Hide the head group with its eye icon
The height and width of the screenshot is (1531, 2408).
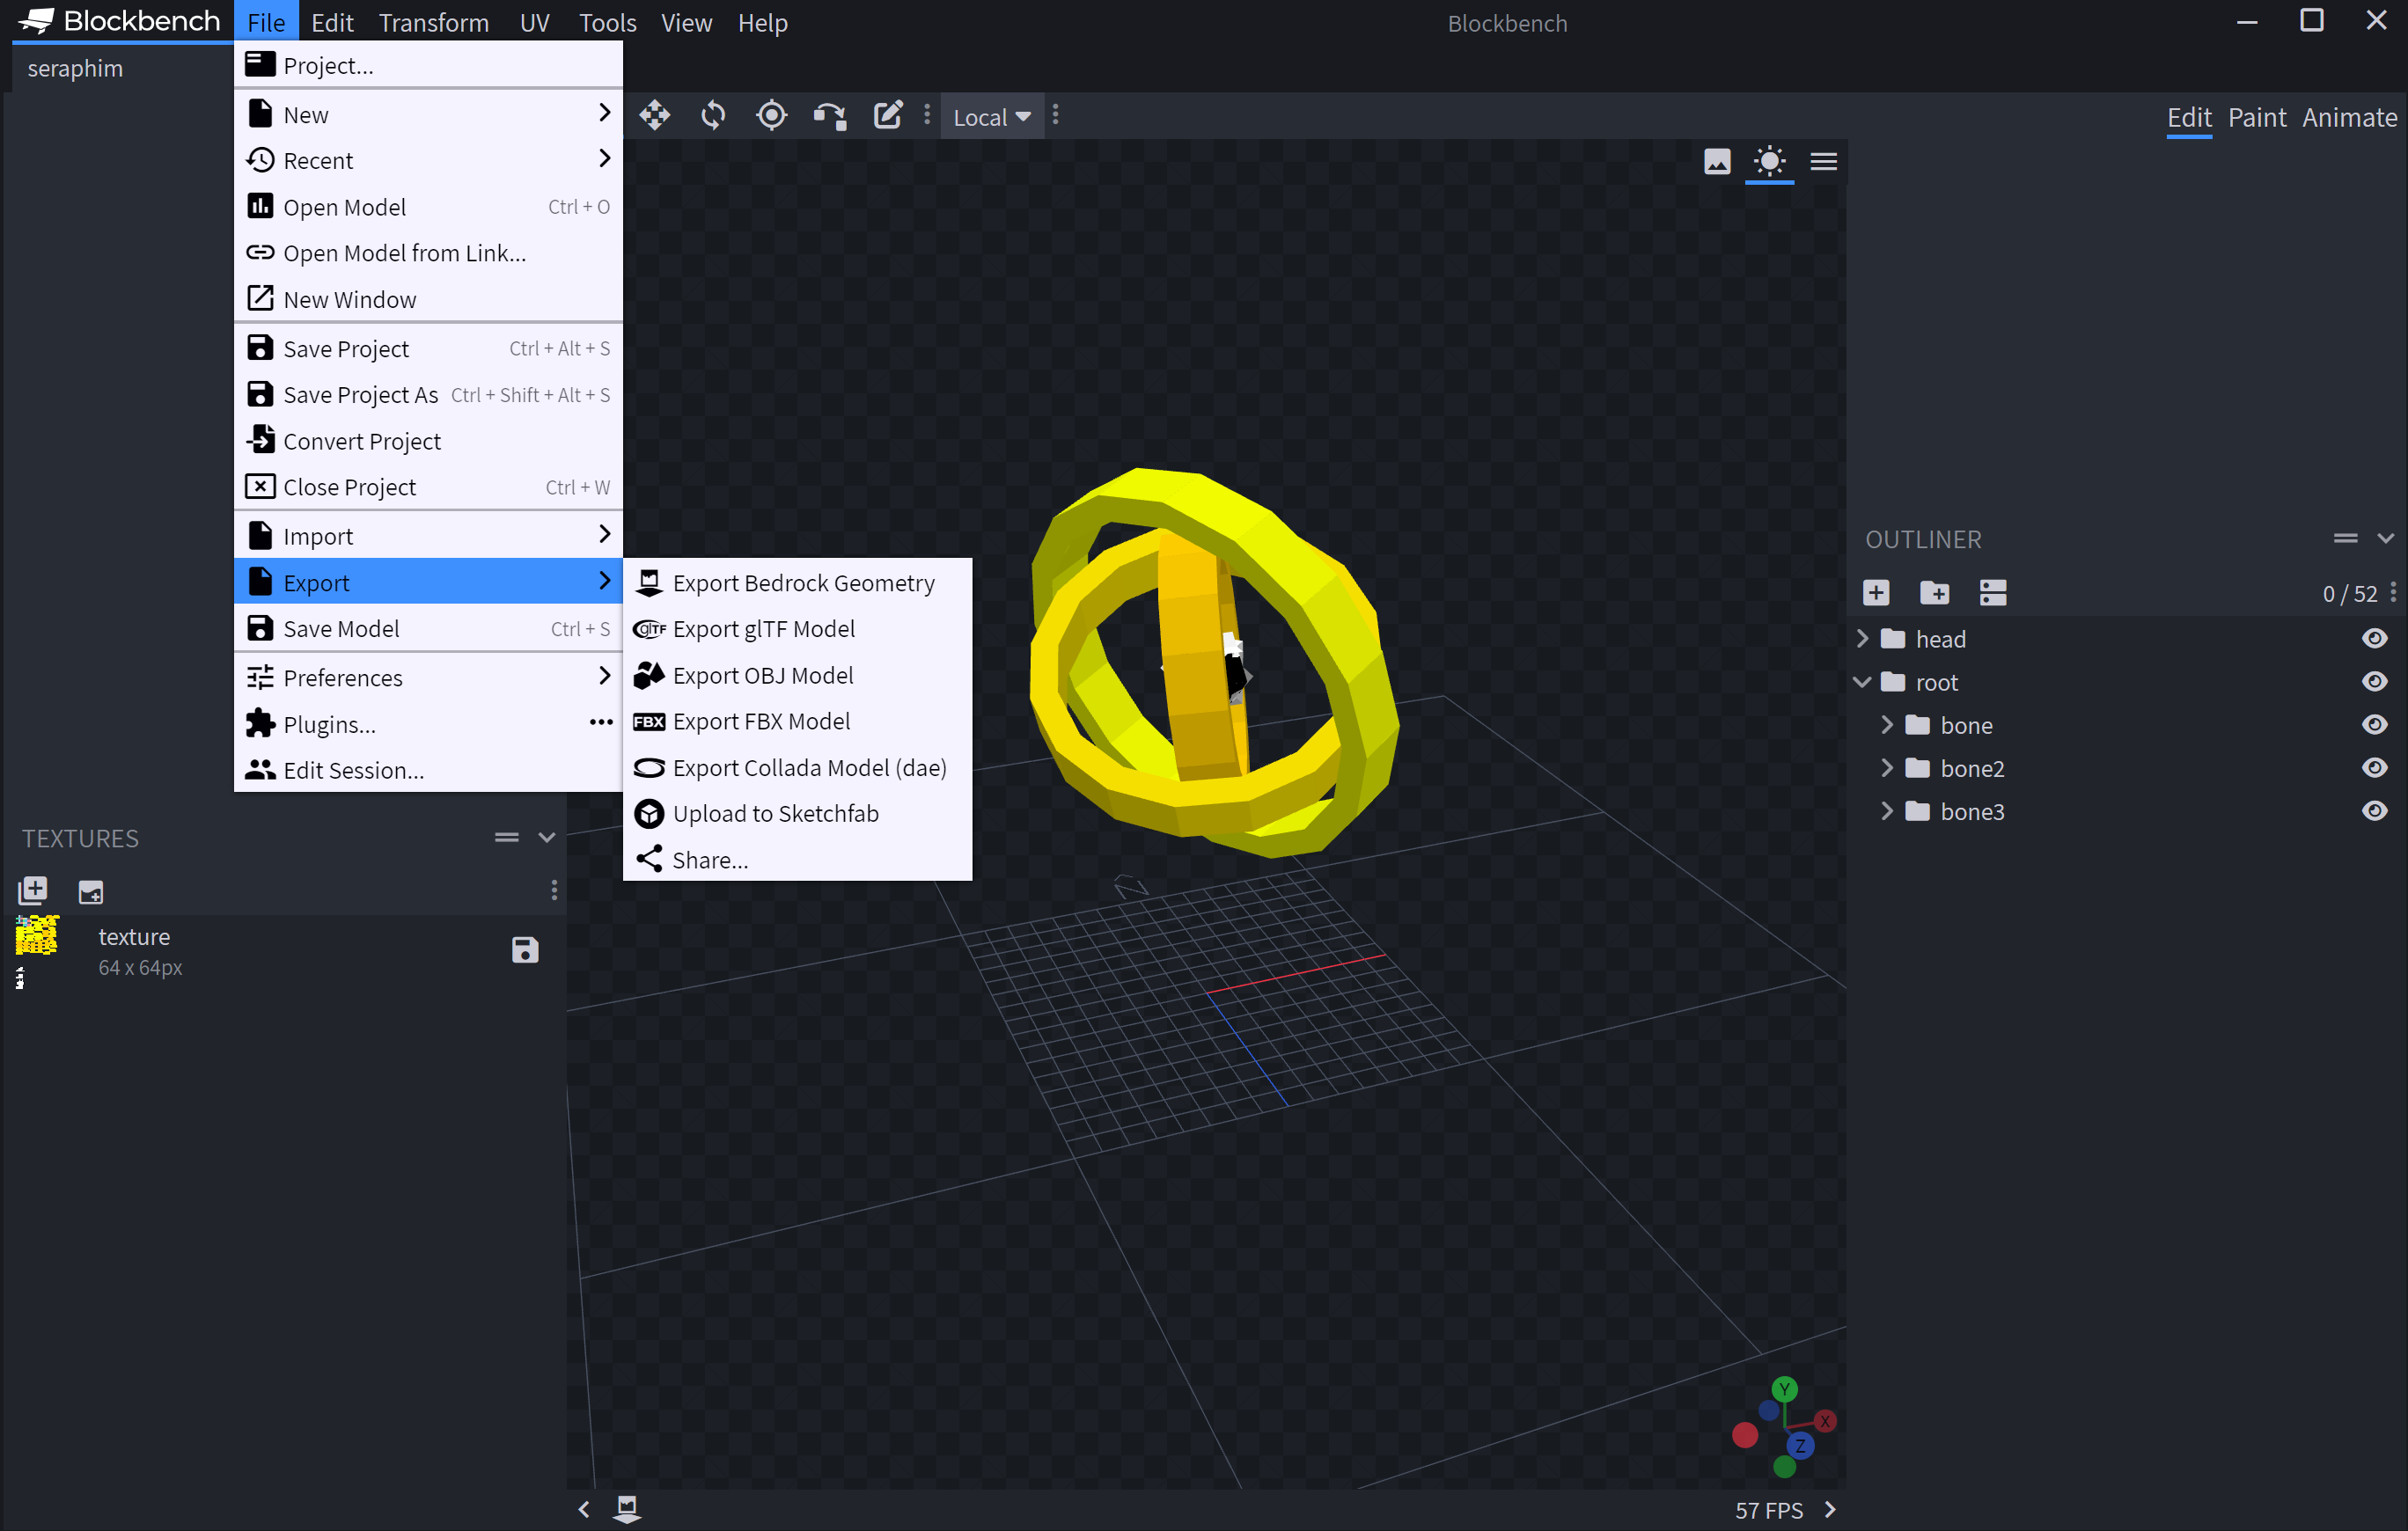coord(2374,639)
